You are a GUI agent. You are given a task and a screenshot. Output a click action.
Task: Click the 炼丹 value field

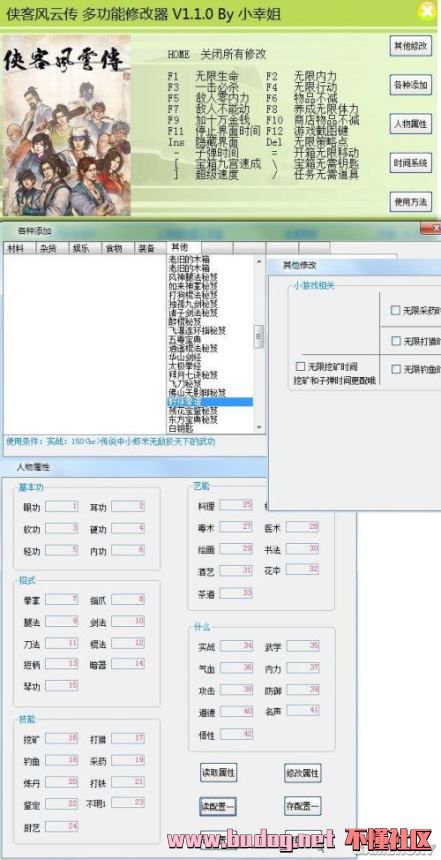coord(61,781)
